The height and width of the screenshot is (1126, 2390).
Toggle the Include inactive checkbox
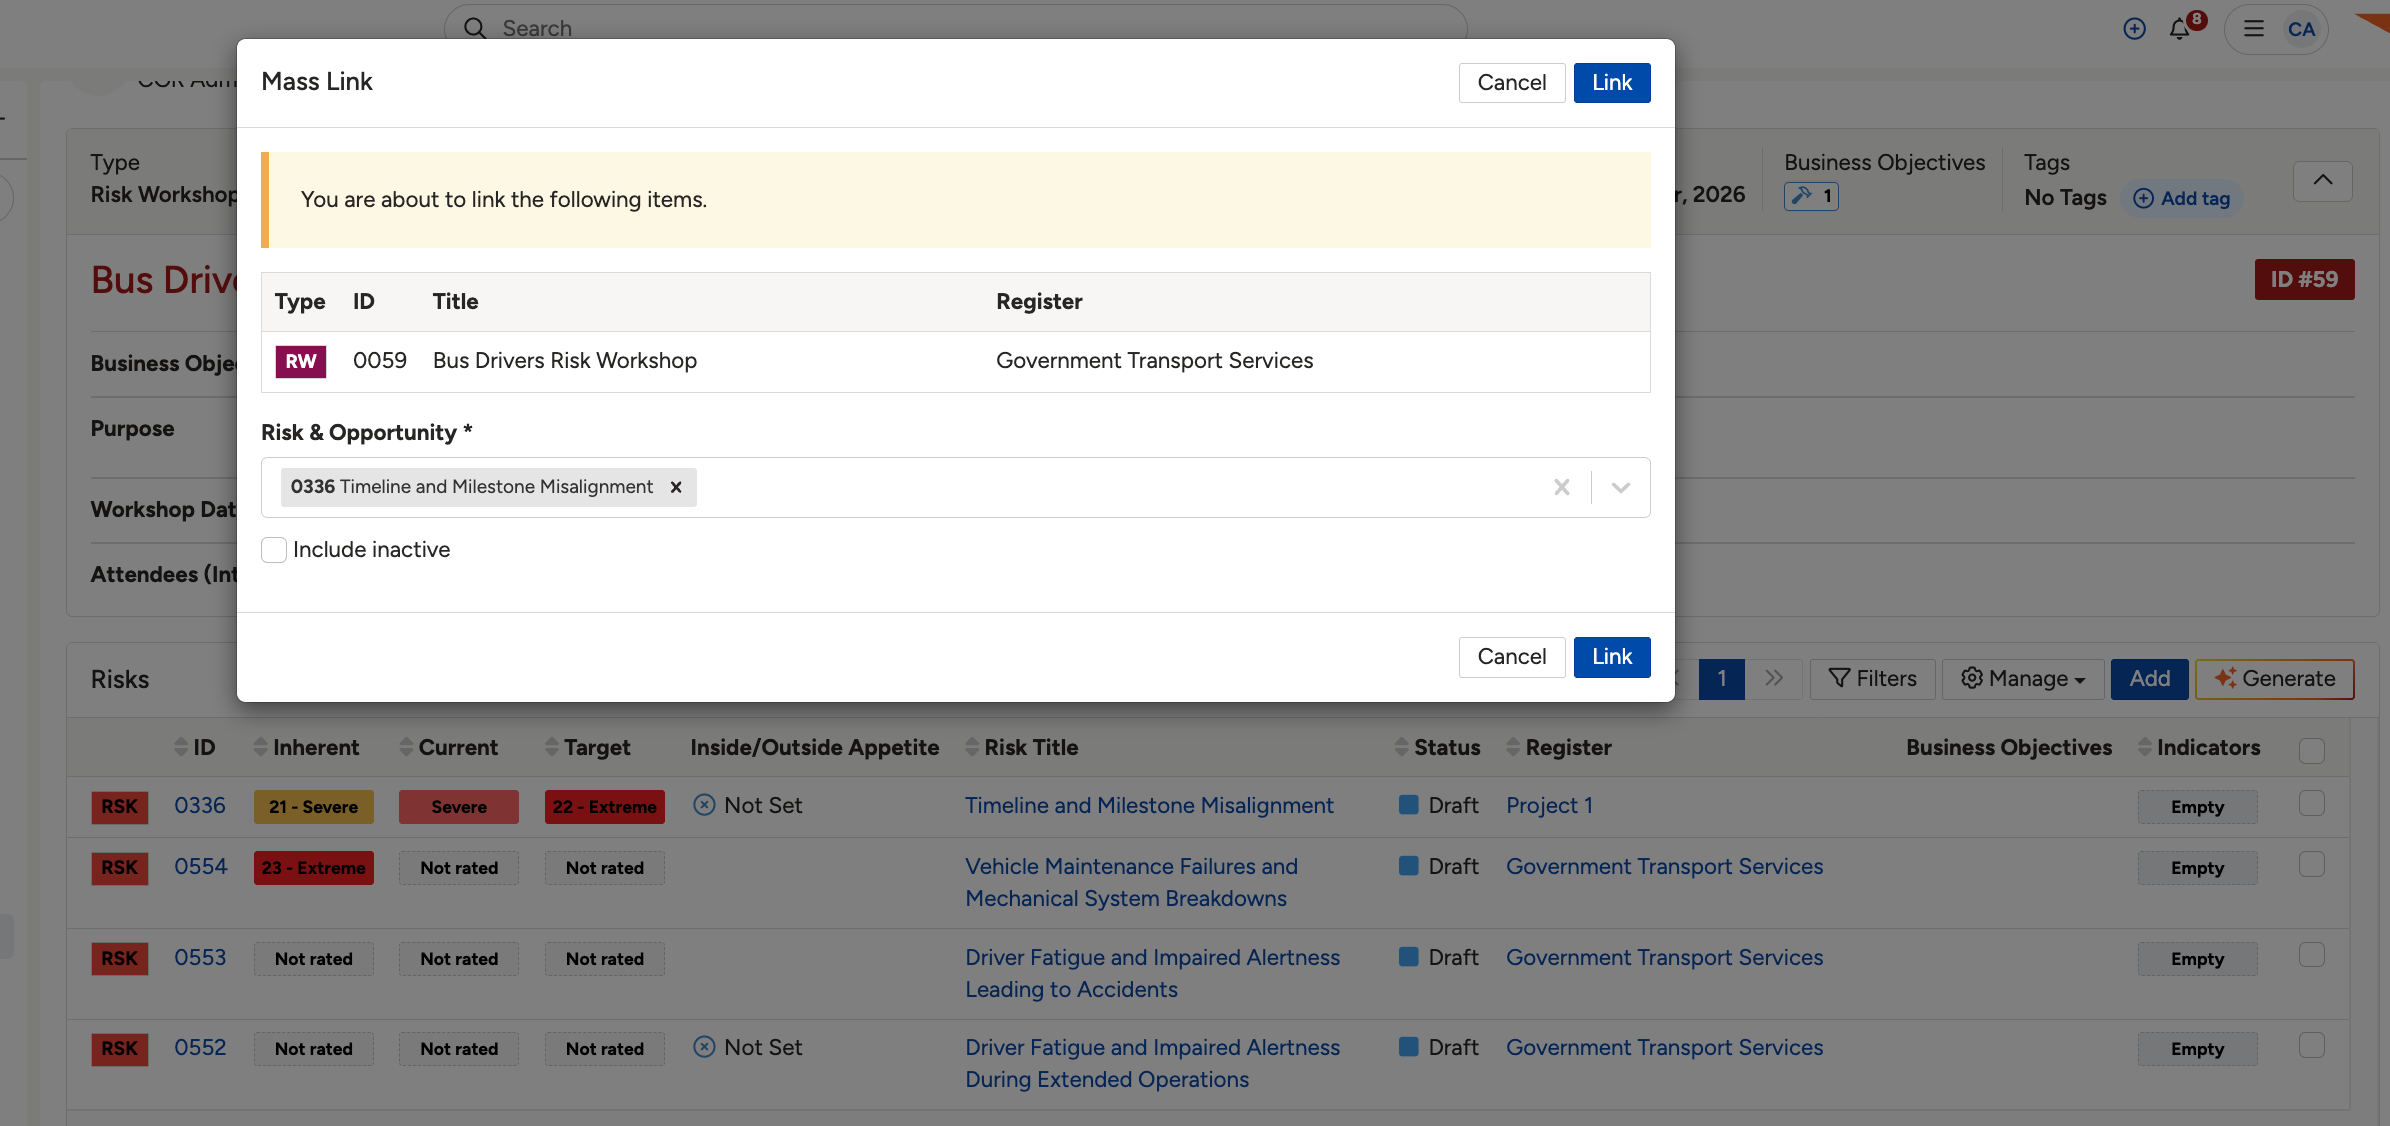(274, 550)
